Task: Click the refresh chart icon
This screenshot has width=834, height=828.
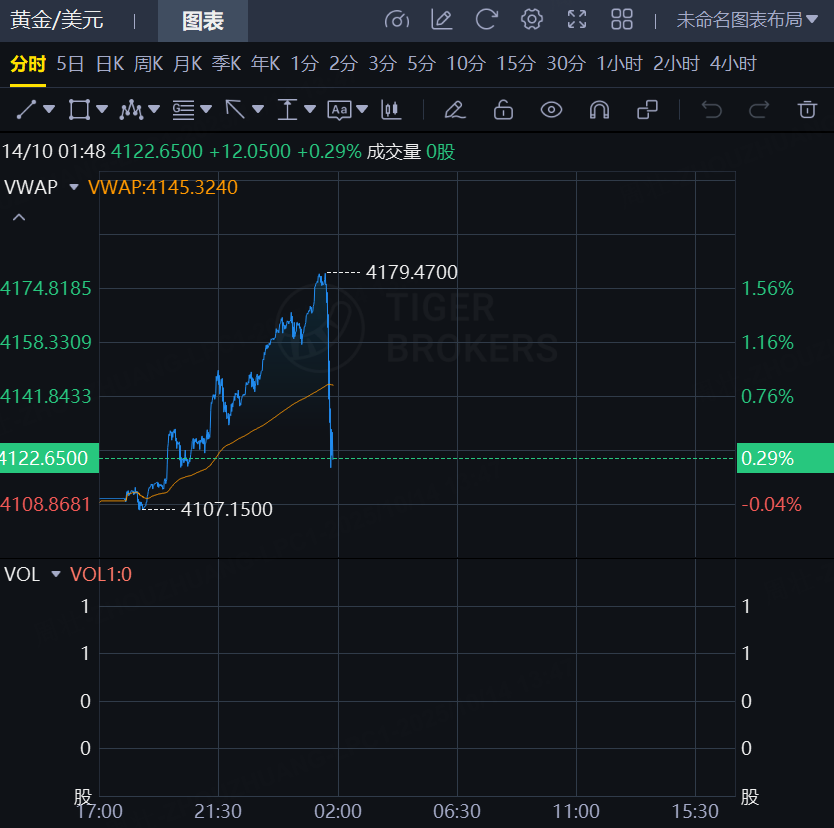Action: pos(487,19)
